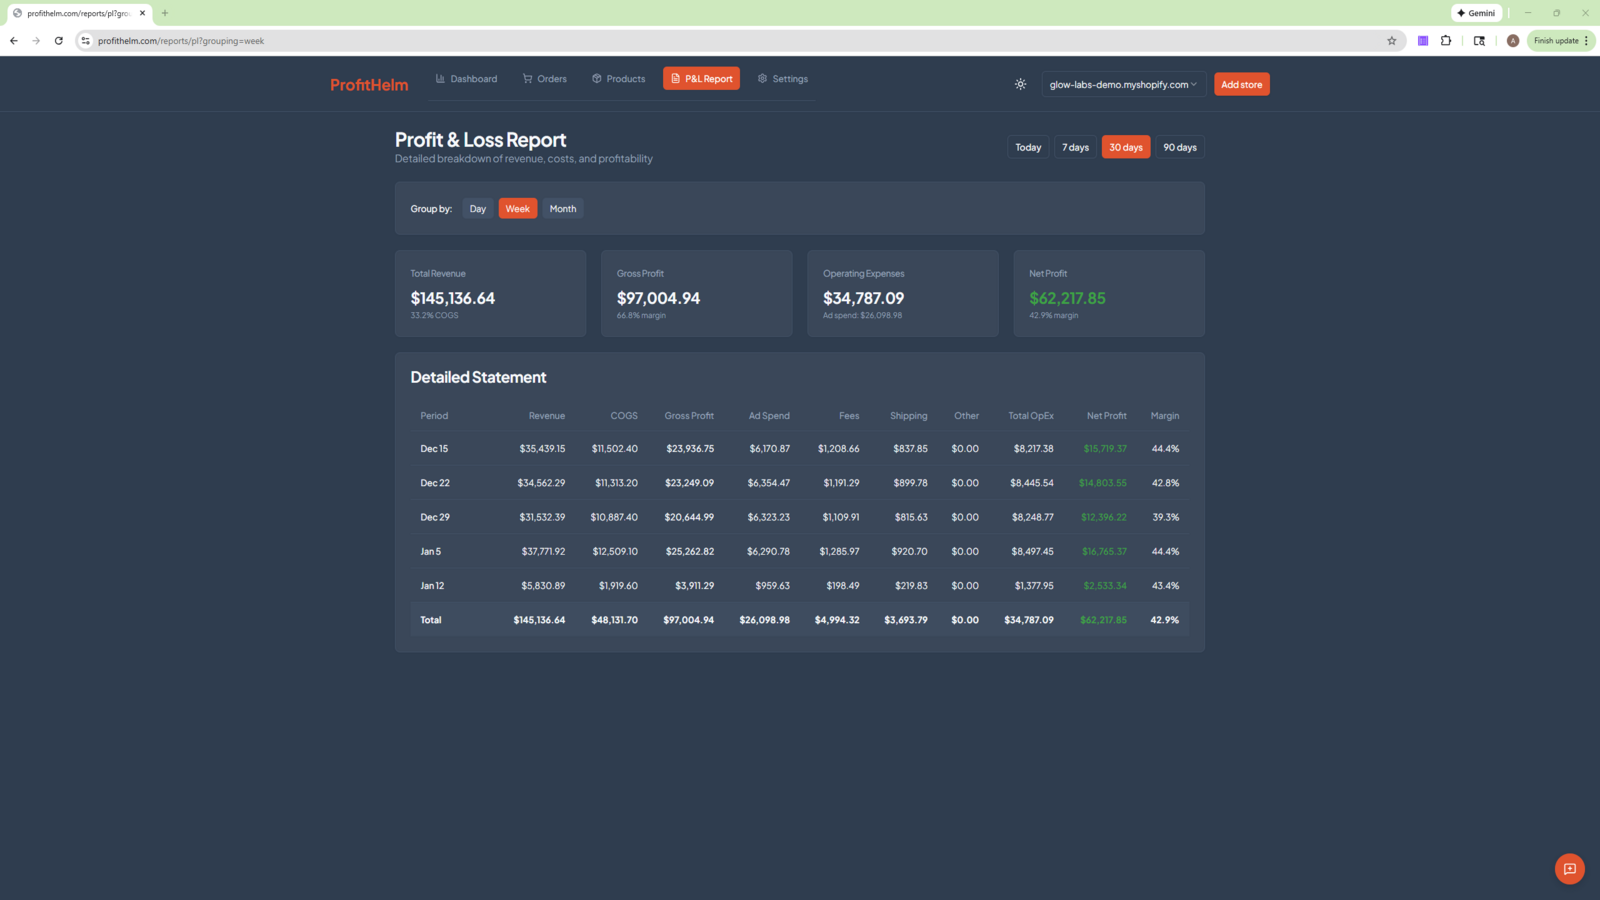
Task: Click the Ad Spend column header
Action: 769,416
